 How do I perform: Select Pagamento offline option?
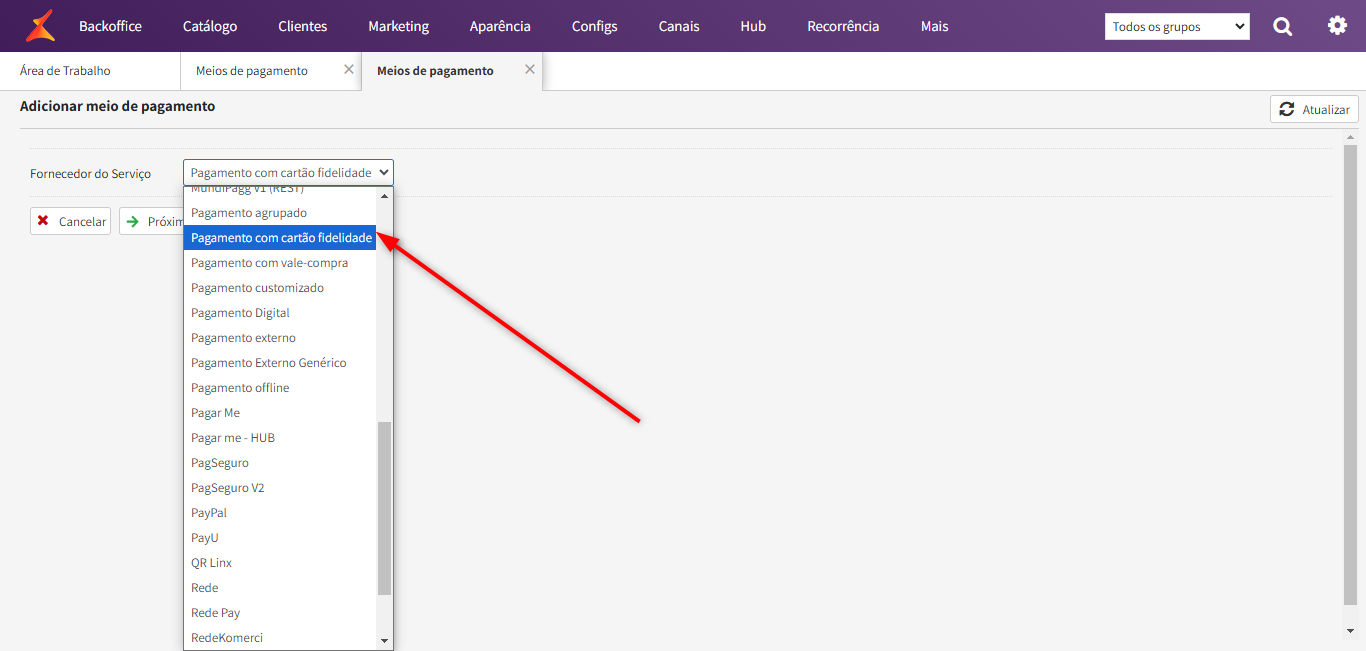coord(280,388)
